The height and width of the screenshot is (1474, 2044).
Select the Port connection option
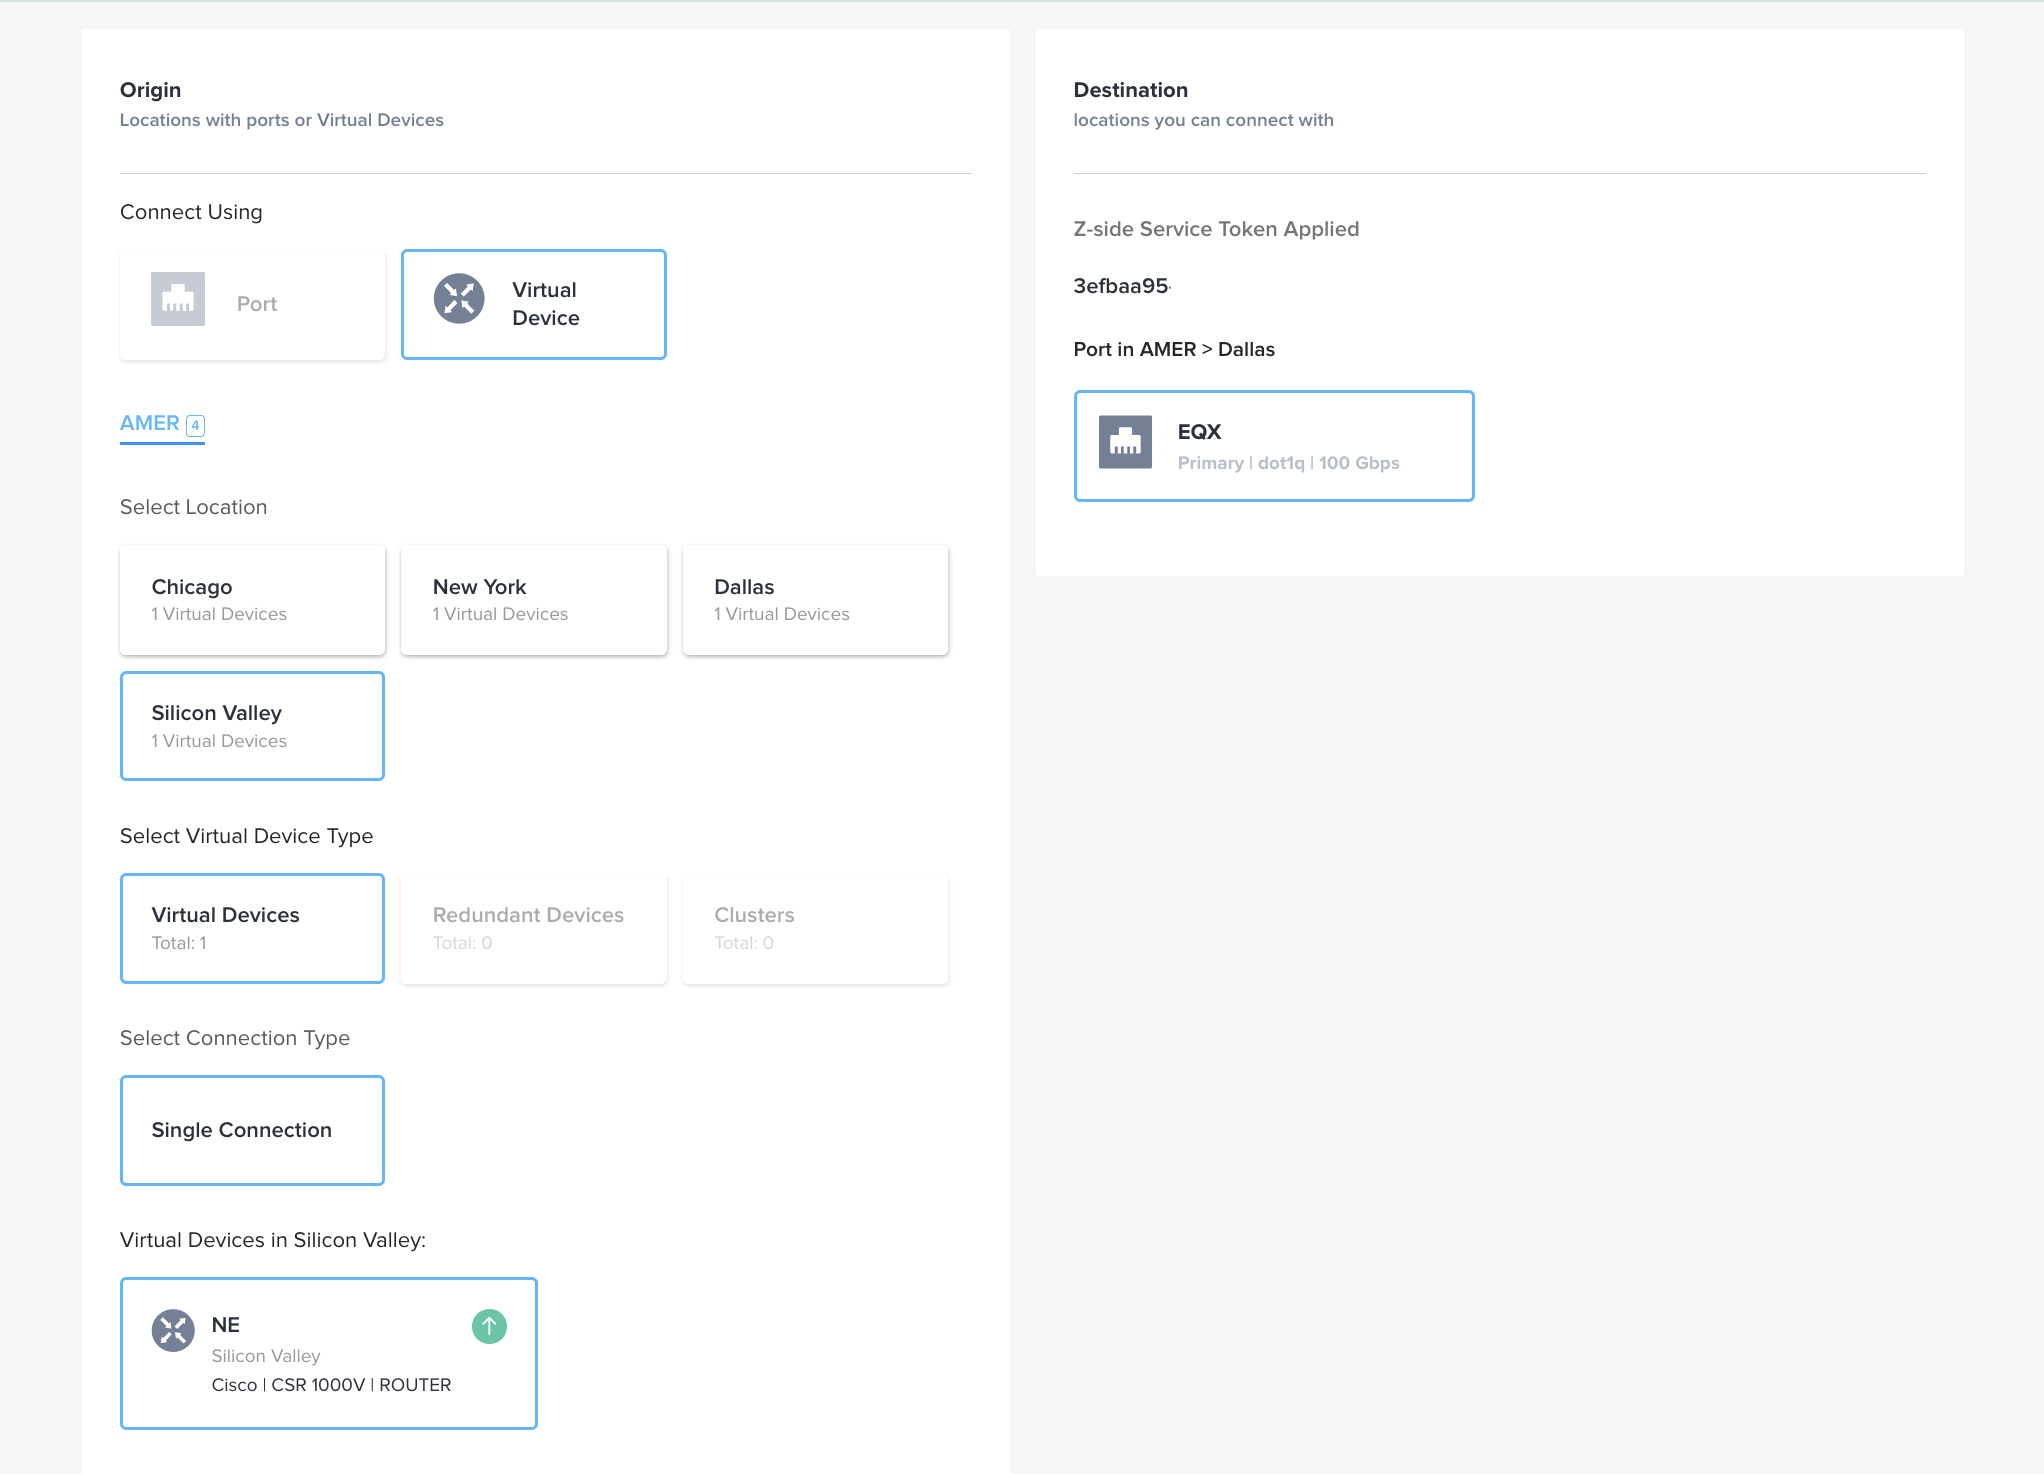point(252,305)
